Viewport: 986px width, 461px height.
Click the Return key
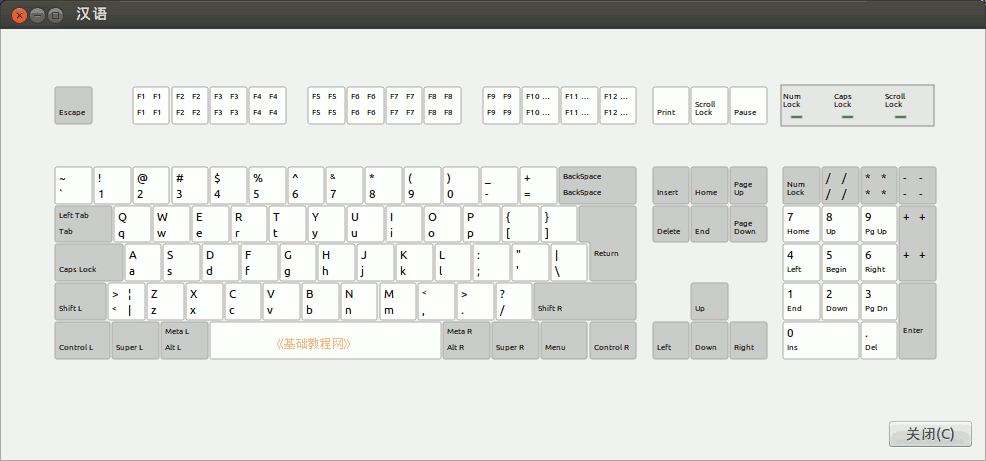point(612,253)
